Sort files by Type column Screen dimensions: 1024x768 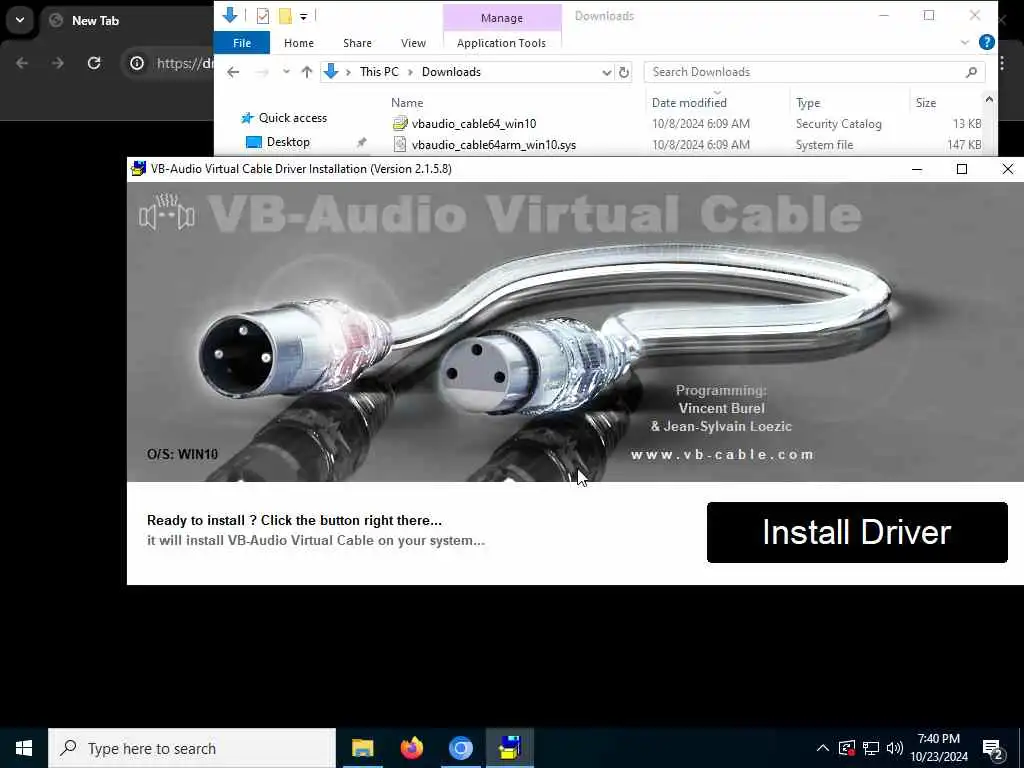tap(808, 103)
